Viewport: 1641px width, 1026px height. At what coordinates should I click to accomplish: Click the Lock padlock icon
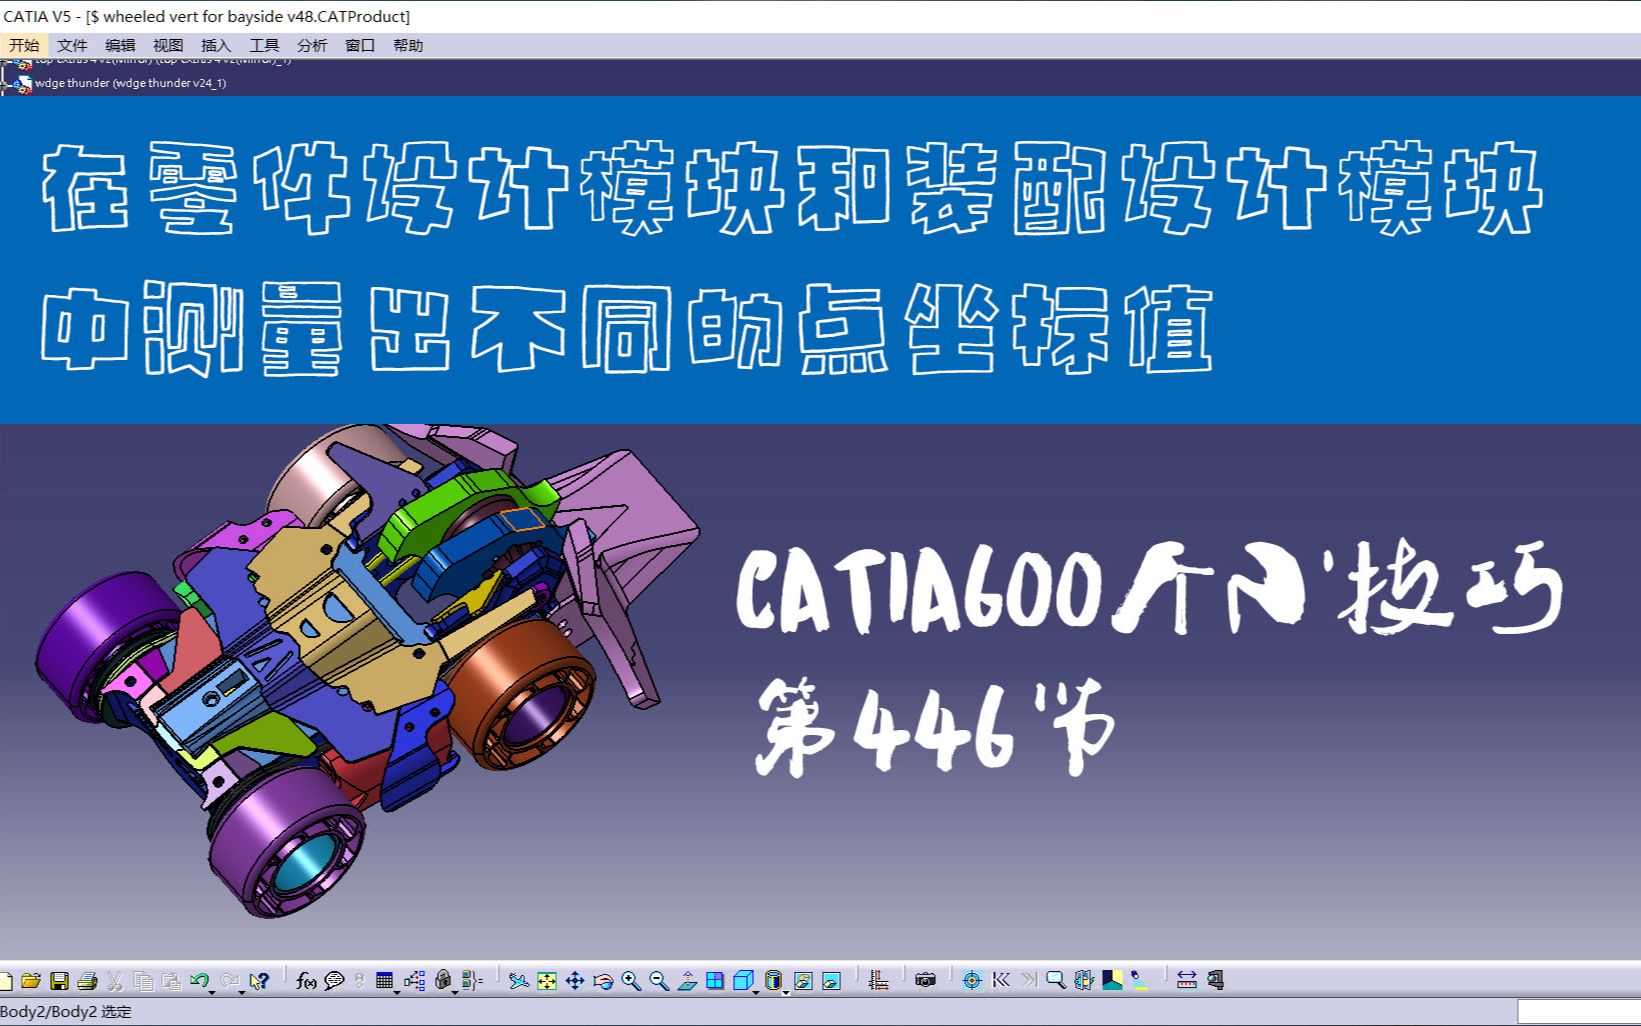point(443,980)
